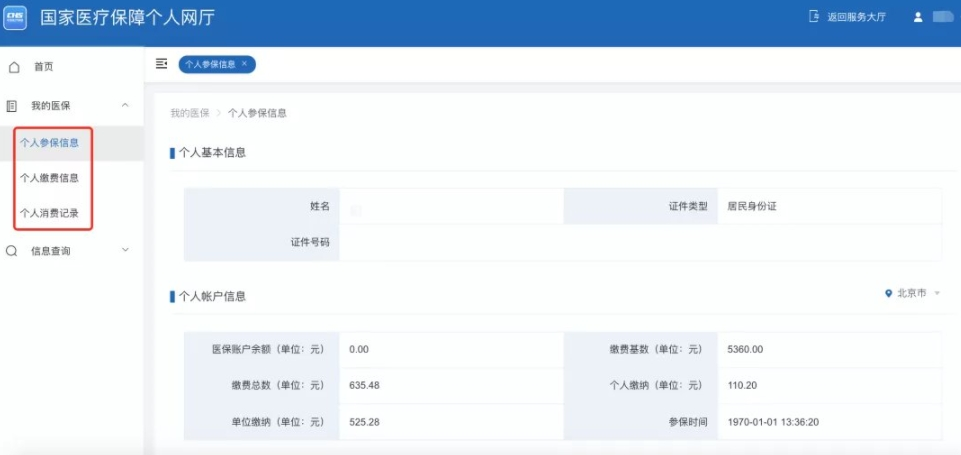Viewport: 961px width, 455px height.
Task: Click the 单位缴纳 label
Action: (278, 422)
